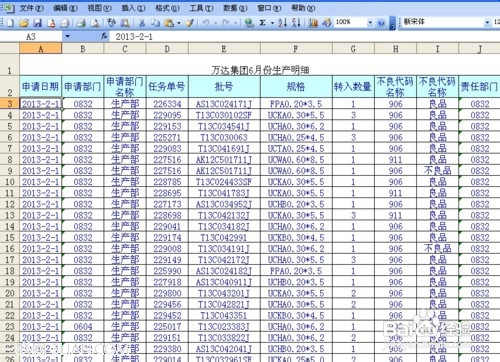The image size is (500, 362).
Task: Open Print Preview from the toolbar
Action: point(95,23)
